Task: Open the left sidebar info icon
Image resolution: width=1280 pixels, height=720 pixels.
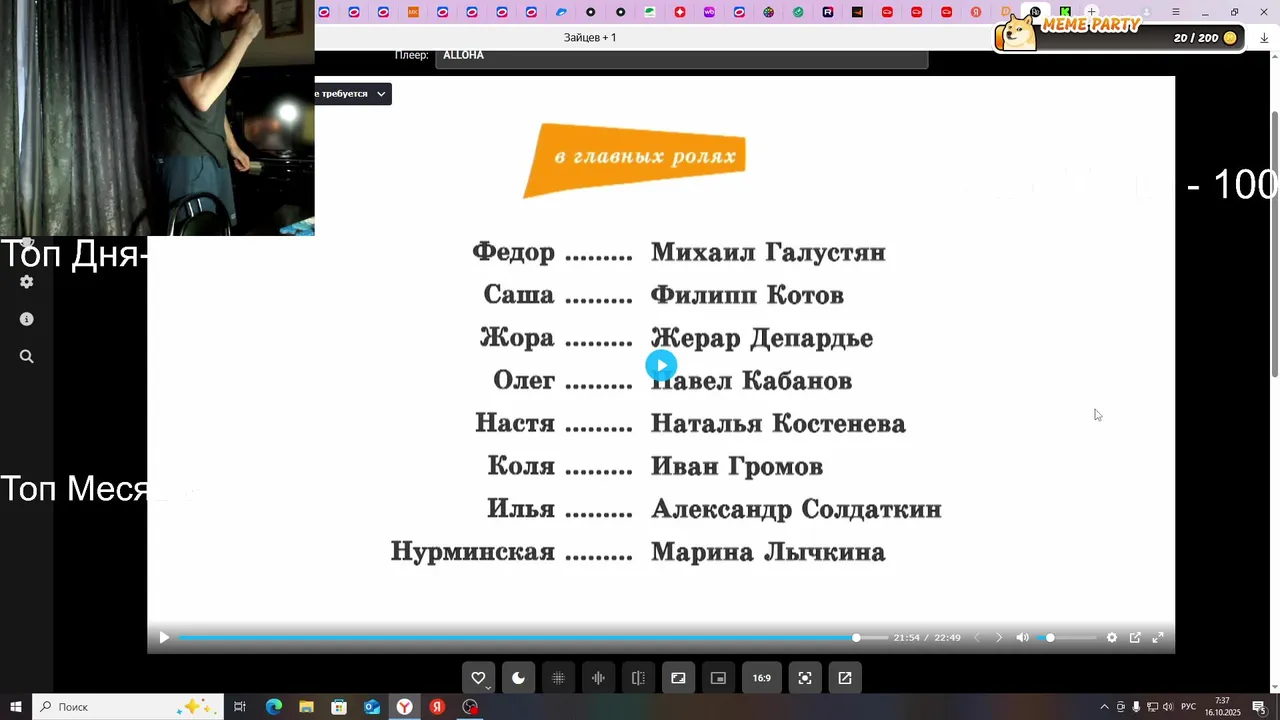Action: click(x=27, y=319)
